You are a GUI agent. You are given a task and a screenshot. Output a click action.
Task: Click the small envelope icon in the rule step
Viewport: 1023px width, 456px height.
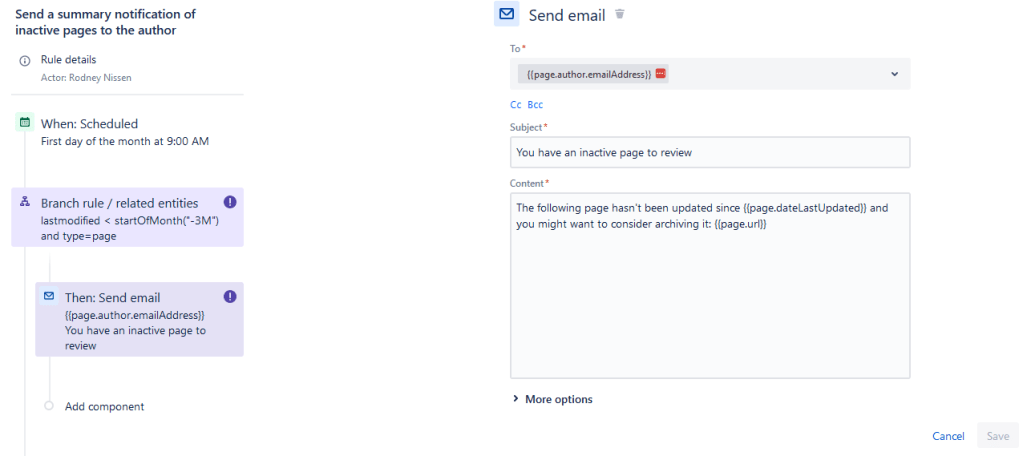pyautogui.click(x=49, y=297)
